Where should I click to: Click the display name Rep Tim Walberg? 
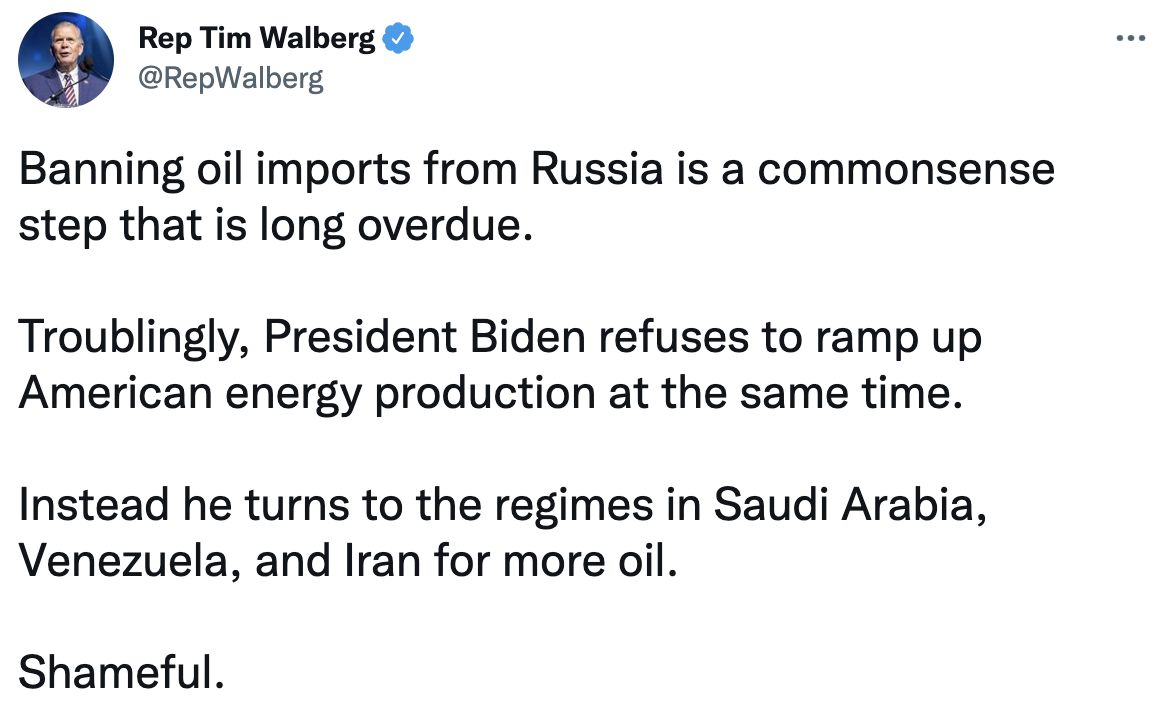pos(257,40)
